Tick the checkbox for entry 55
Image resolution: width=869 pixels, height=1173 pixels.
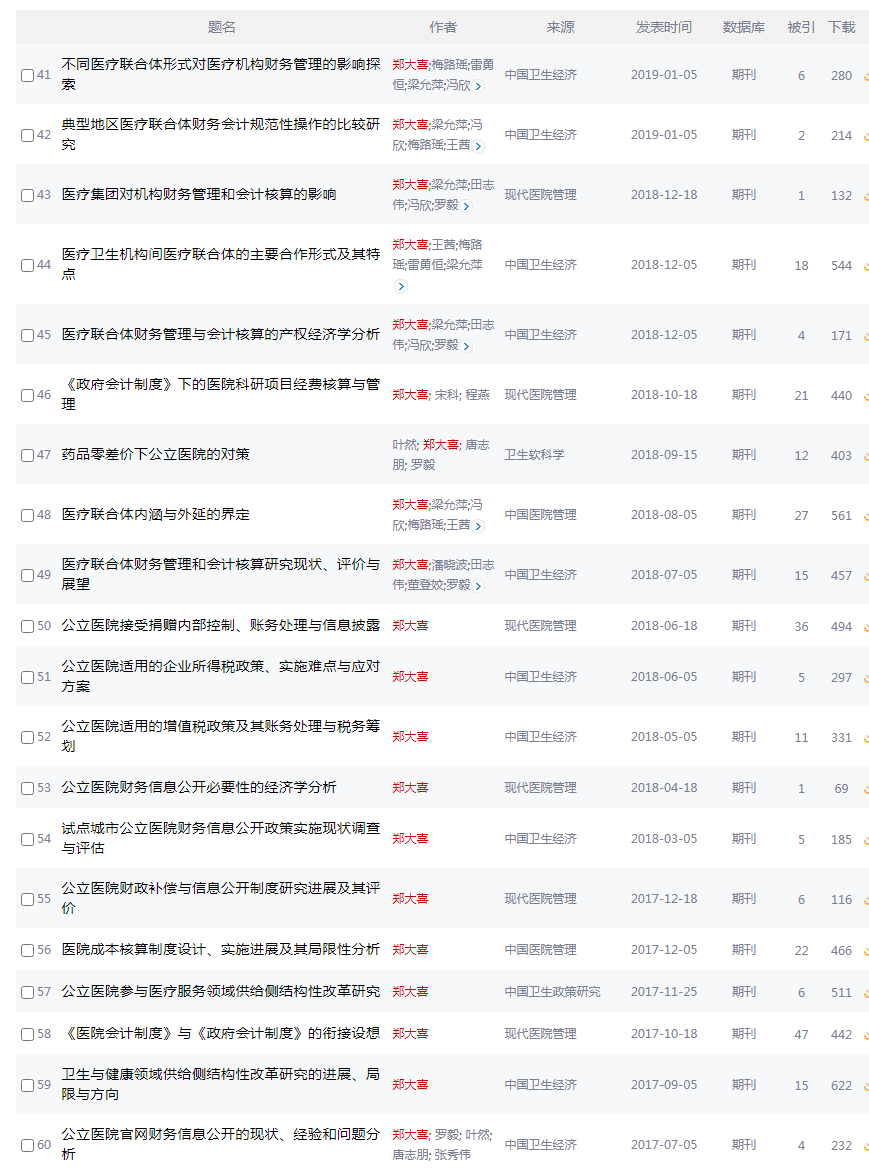point(27,898)
